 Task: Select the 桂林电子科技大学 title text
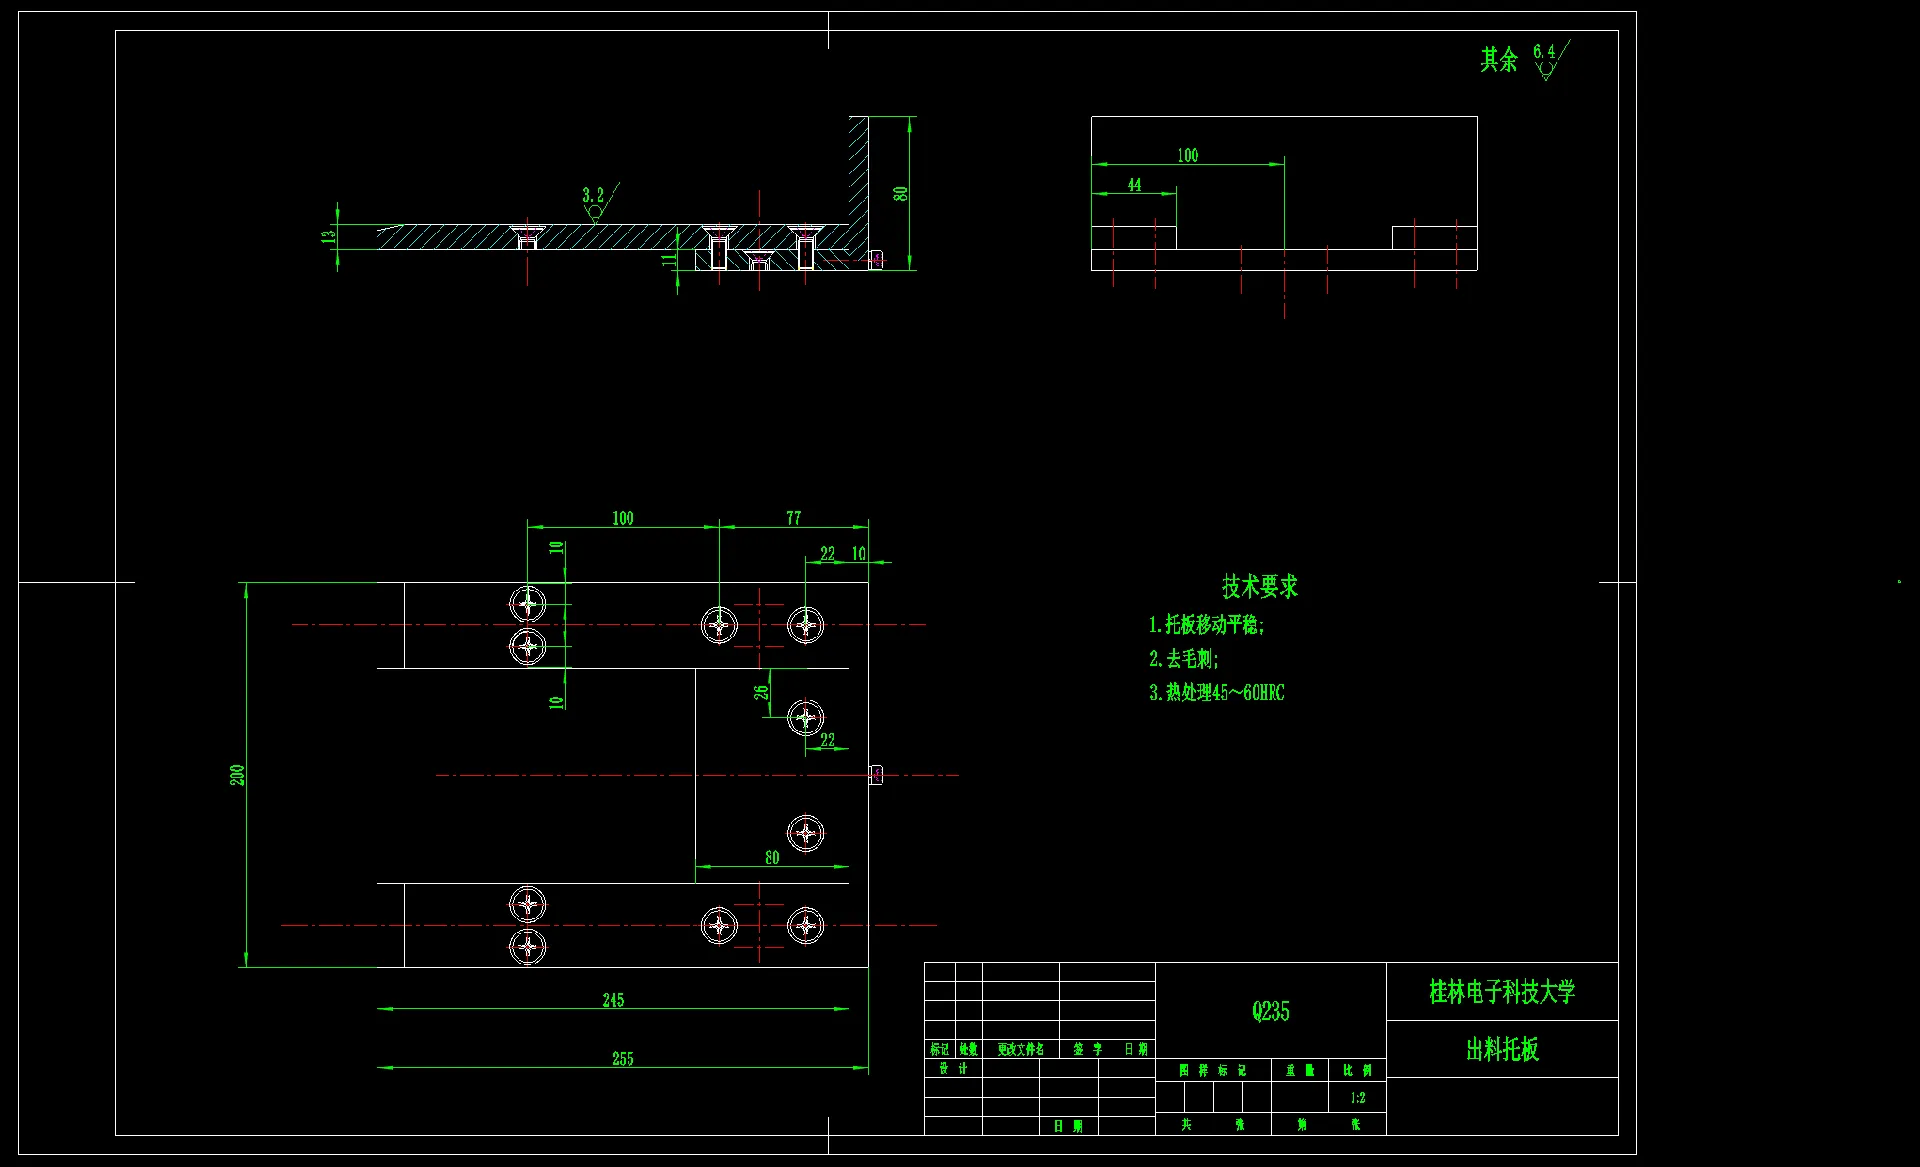pos(1501,992)
